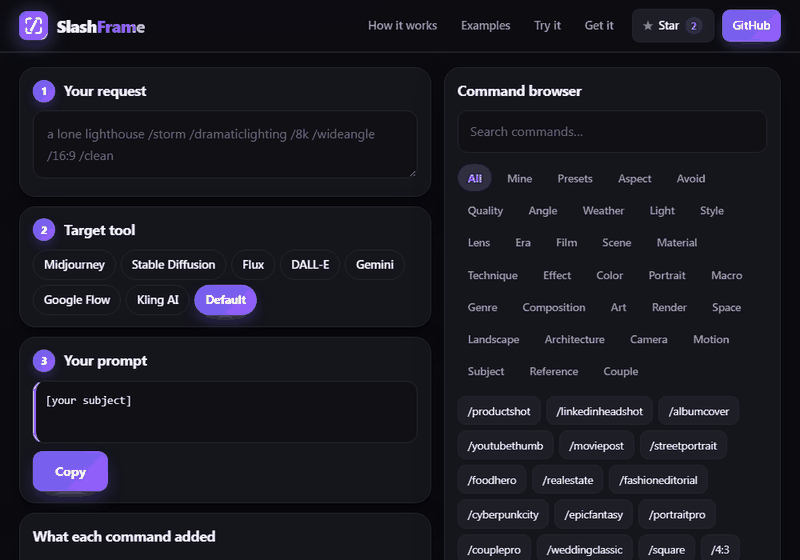
Task: Choose DALL-E target tool
Action: (x=310, y=265)
